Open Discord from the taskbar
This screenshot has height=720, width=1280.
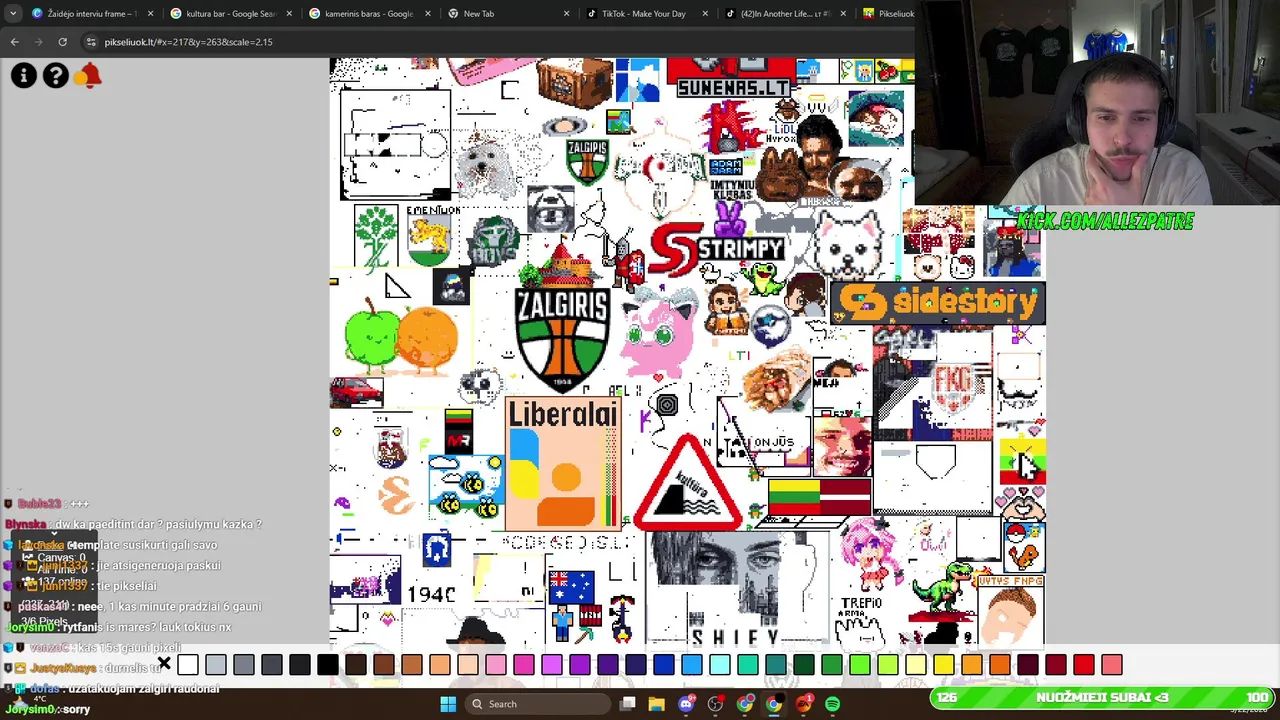click(686, 704)
